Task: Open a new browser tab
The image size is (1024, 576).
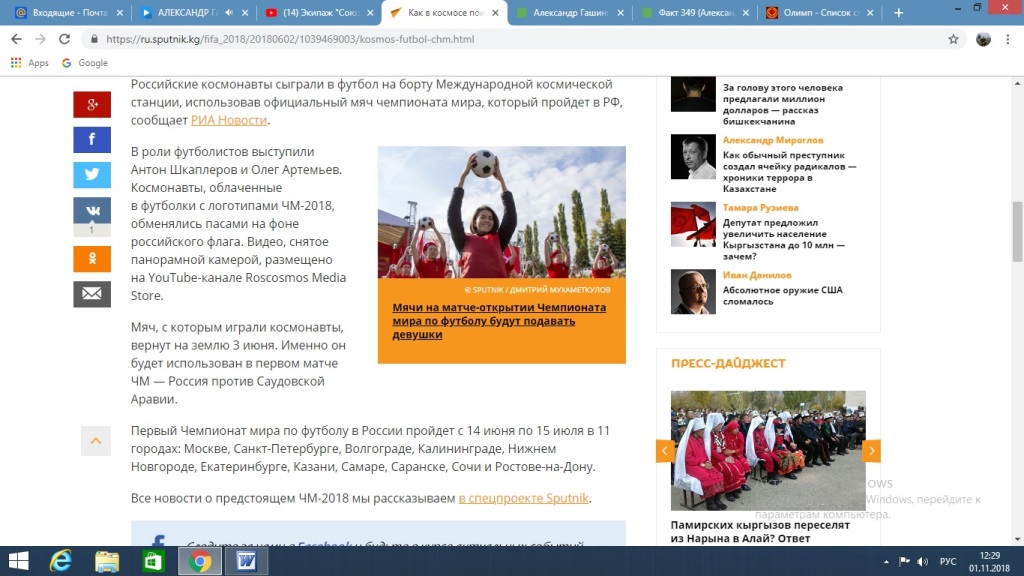Action: coord(899,12)
